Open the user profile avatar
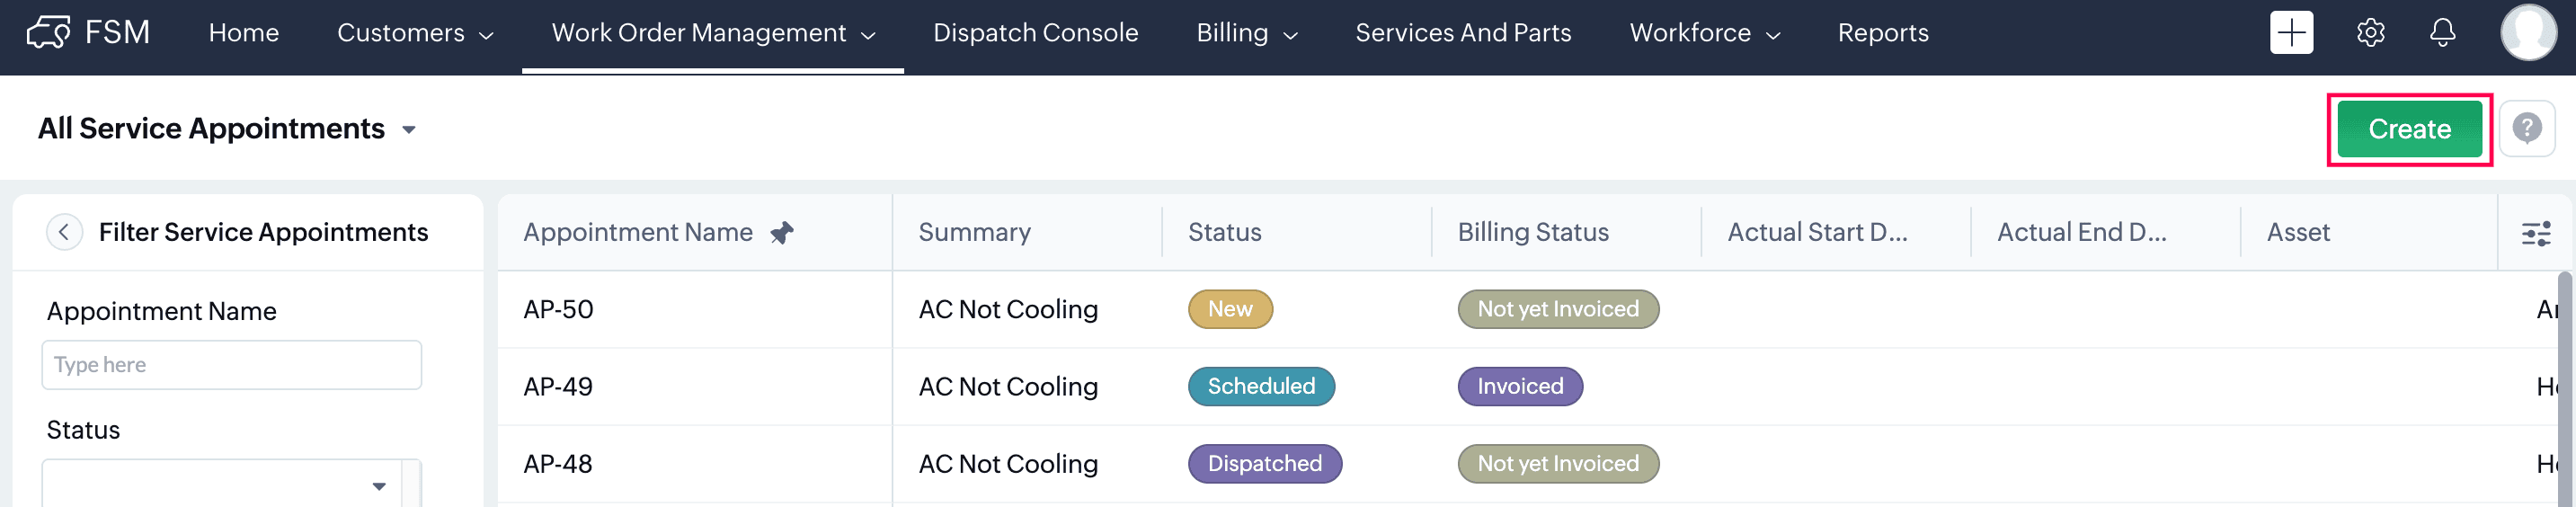The height and width of the screenshot is (507, 2576). [x=2528, y=33]
